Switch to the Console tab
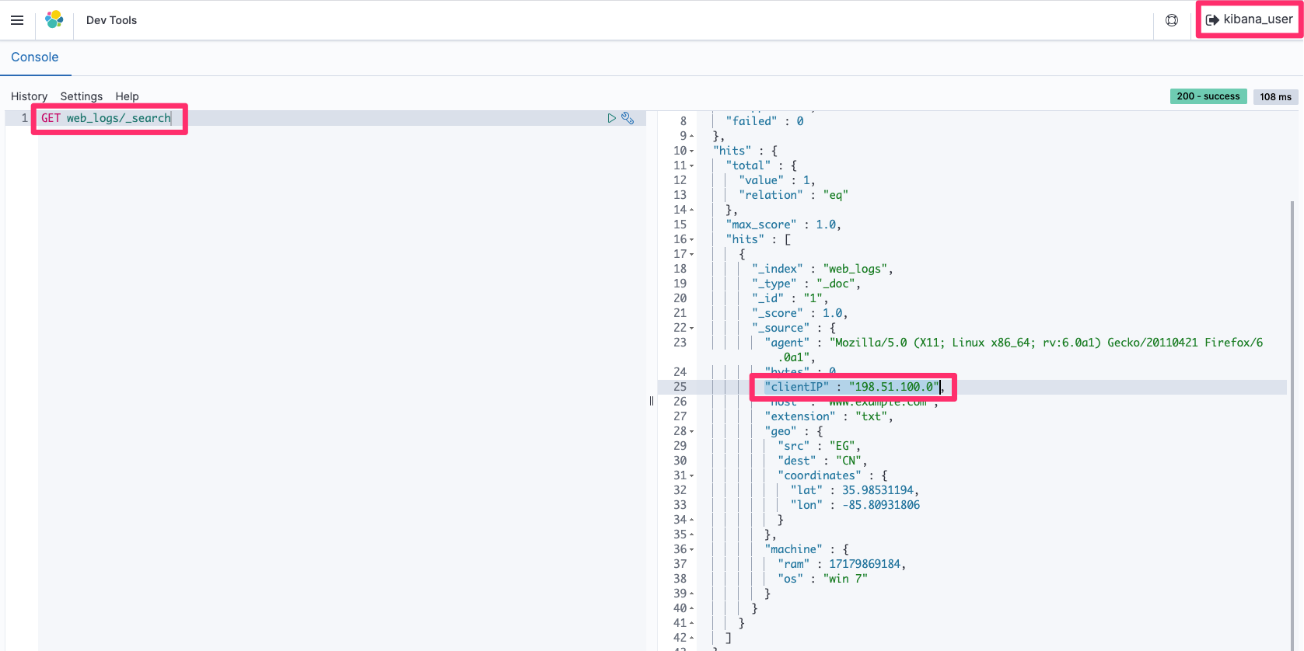The image size is (1304, 651). pos(35,58)
